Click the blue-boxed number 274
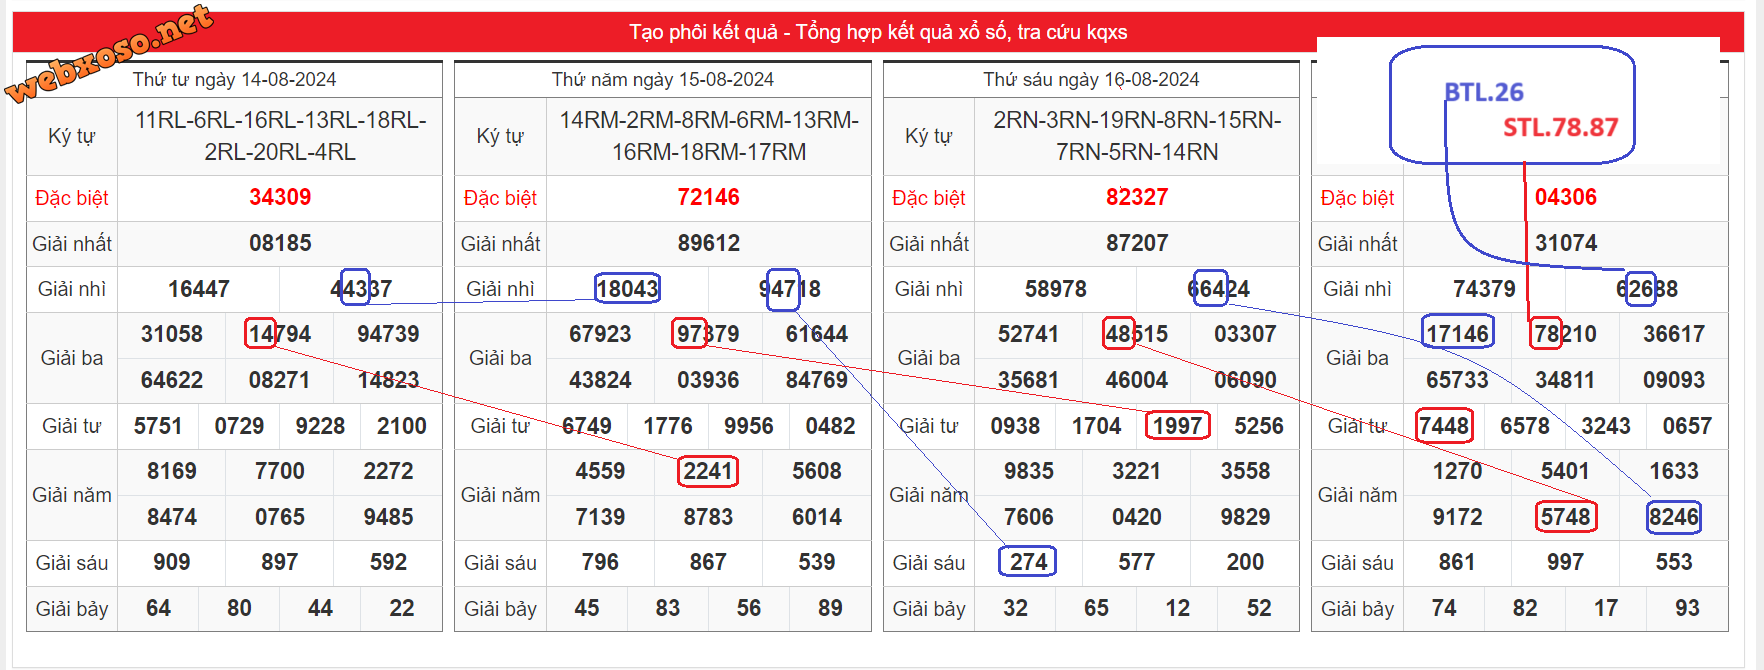The width and height of the screenshot is (1764, 670). pos(1028,562)
